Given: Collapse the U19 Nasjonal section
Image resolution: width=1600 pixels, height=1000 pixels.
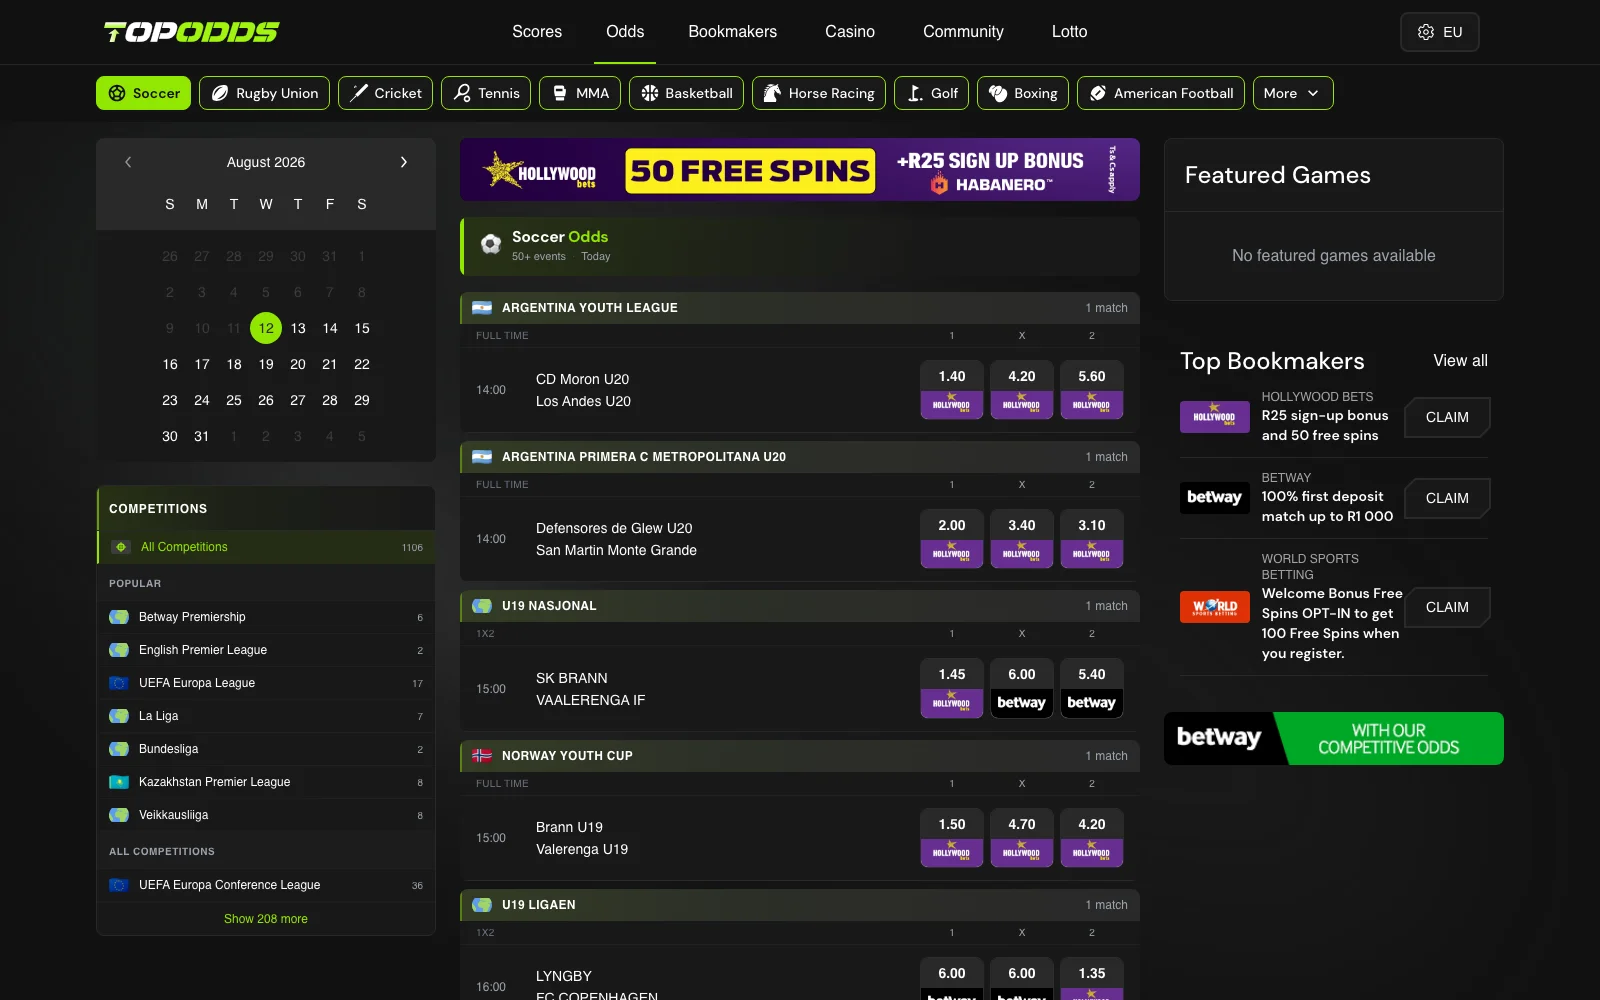Looking at the screenshot, I should (x=800, y=606).
